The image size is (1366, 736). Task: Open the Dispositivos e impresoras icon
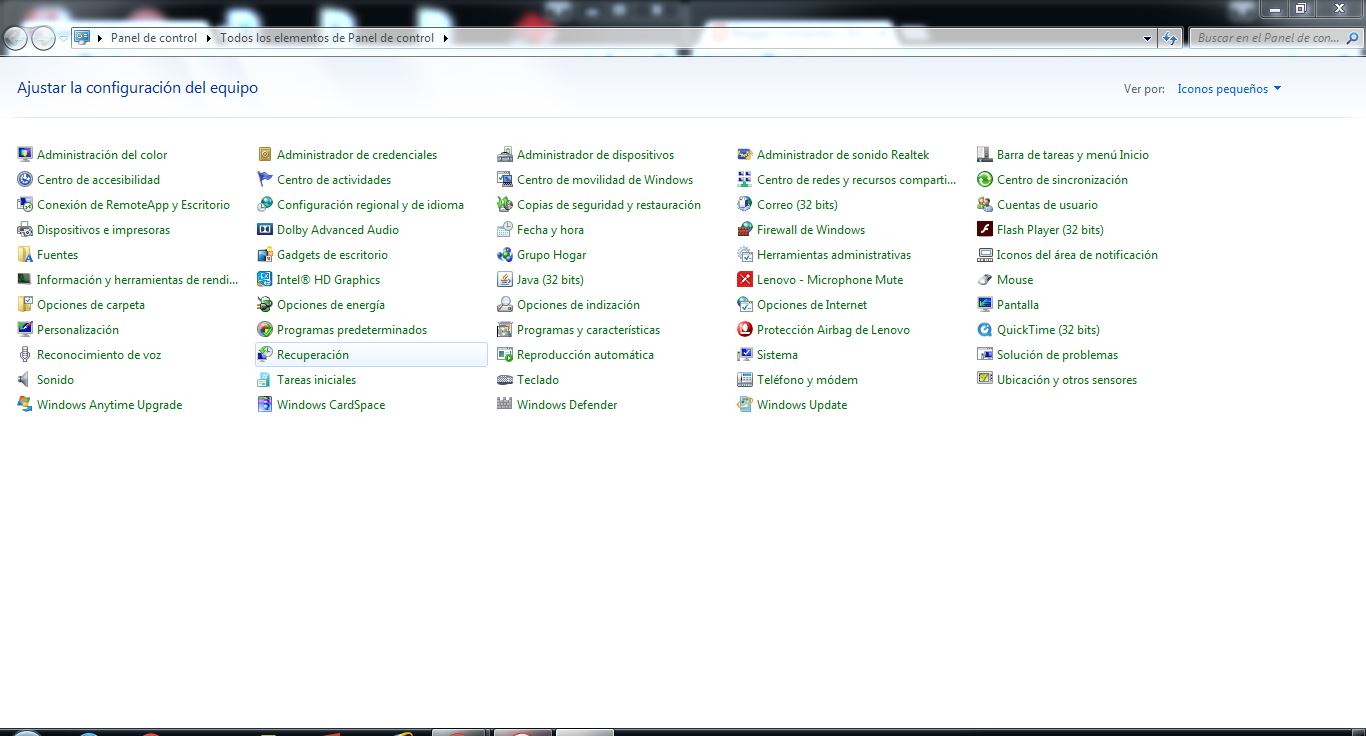pyautogui.click(x=25, y=229)
